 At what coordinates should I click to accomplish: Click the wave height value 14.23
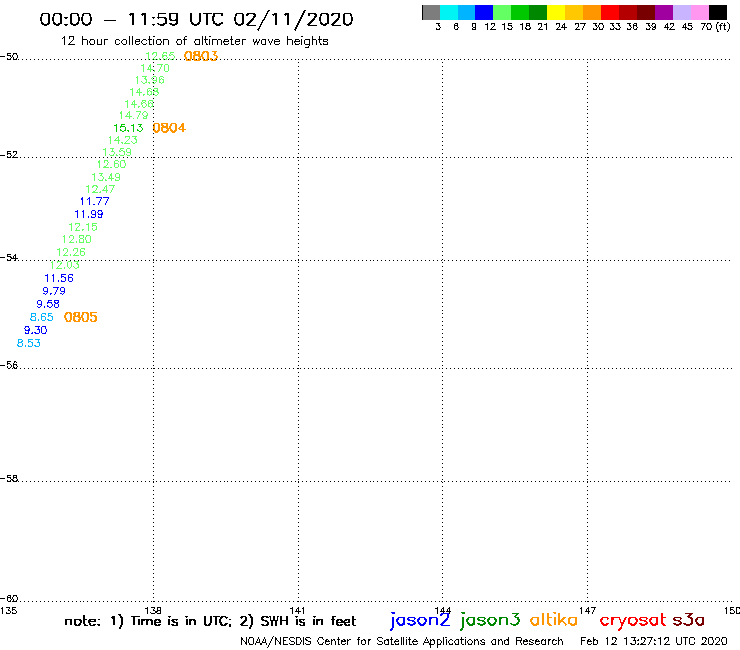pyautogui.click(x=123, y=140)
